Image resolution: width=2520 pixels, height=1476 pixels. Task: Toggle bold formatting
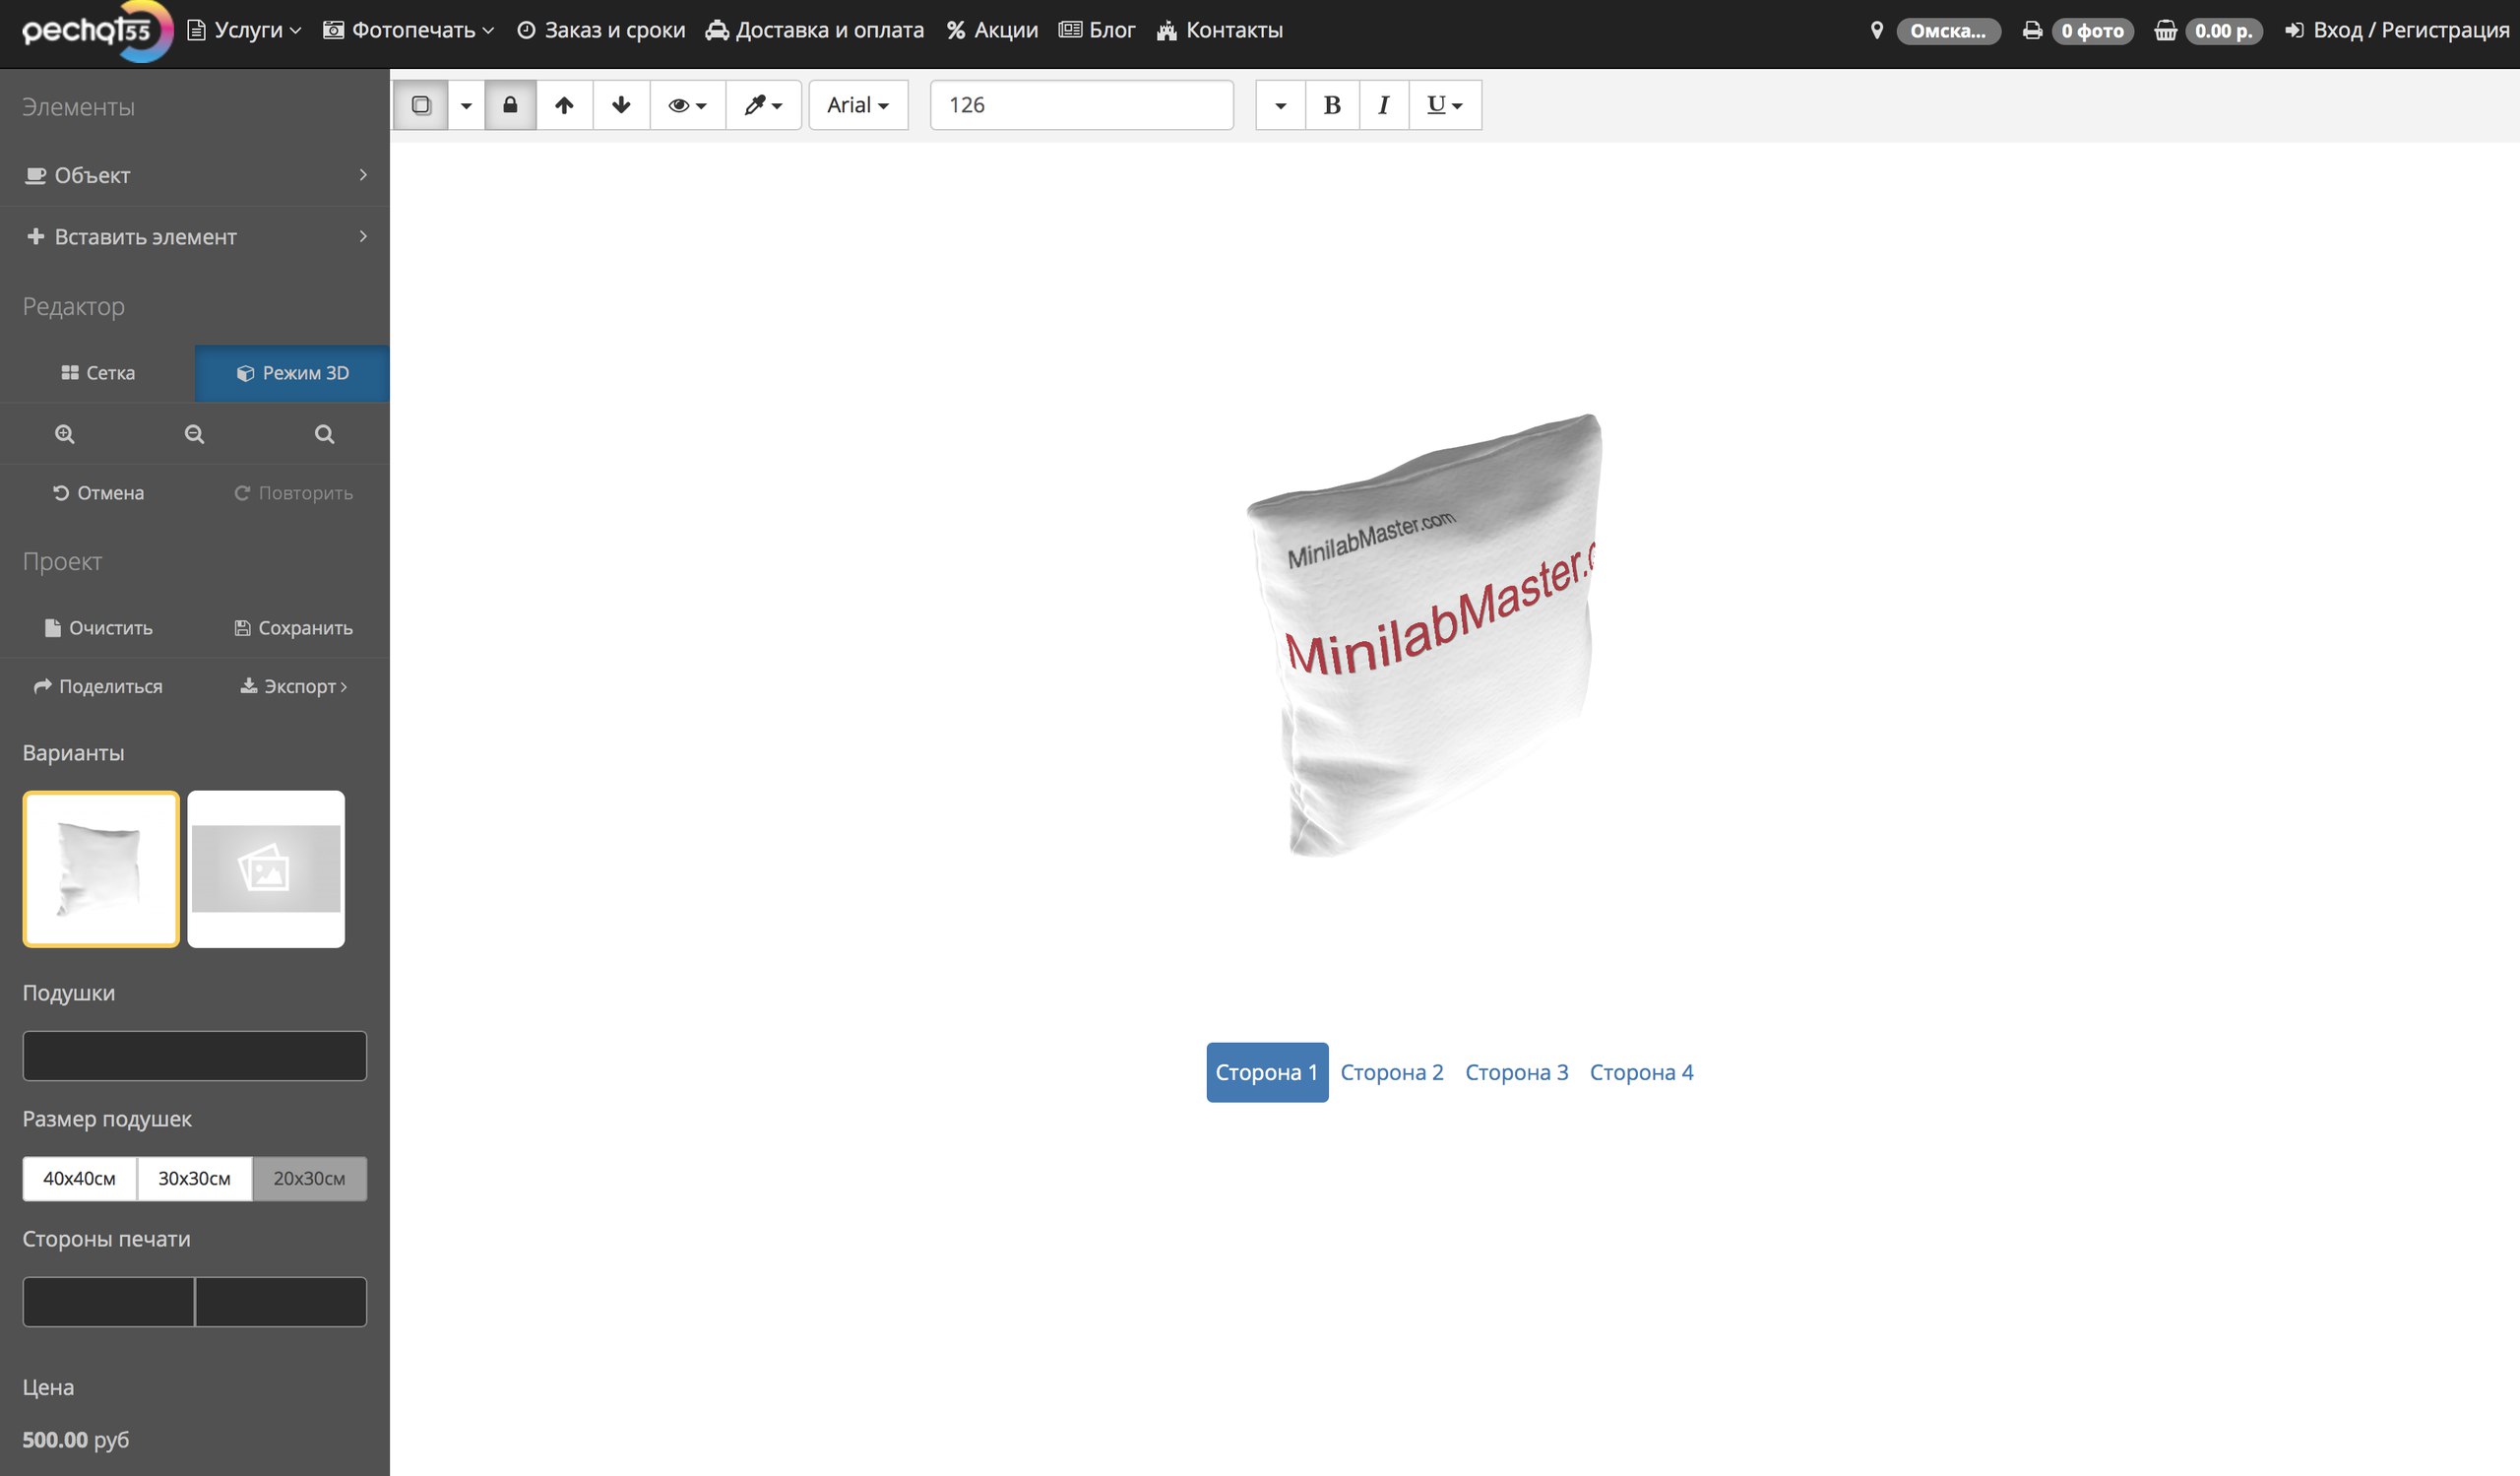[x=1332, y=105]
